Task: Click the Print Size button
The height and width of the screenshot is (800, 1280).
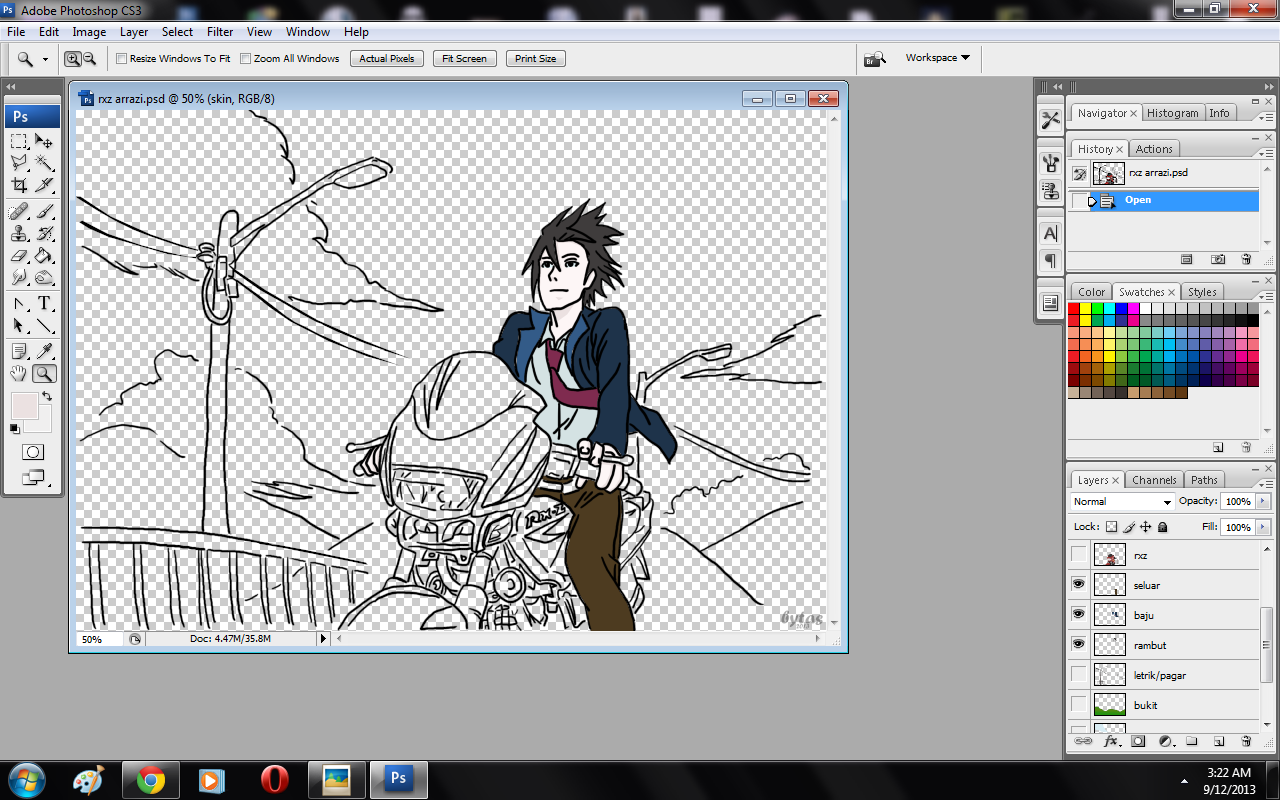Action: point(536,59)
